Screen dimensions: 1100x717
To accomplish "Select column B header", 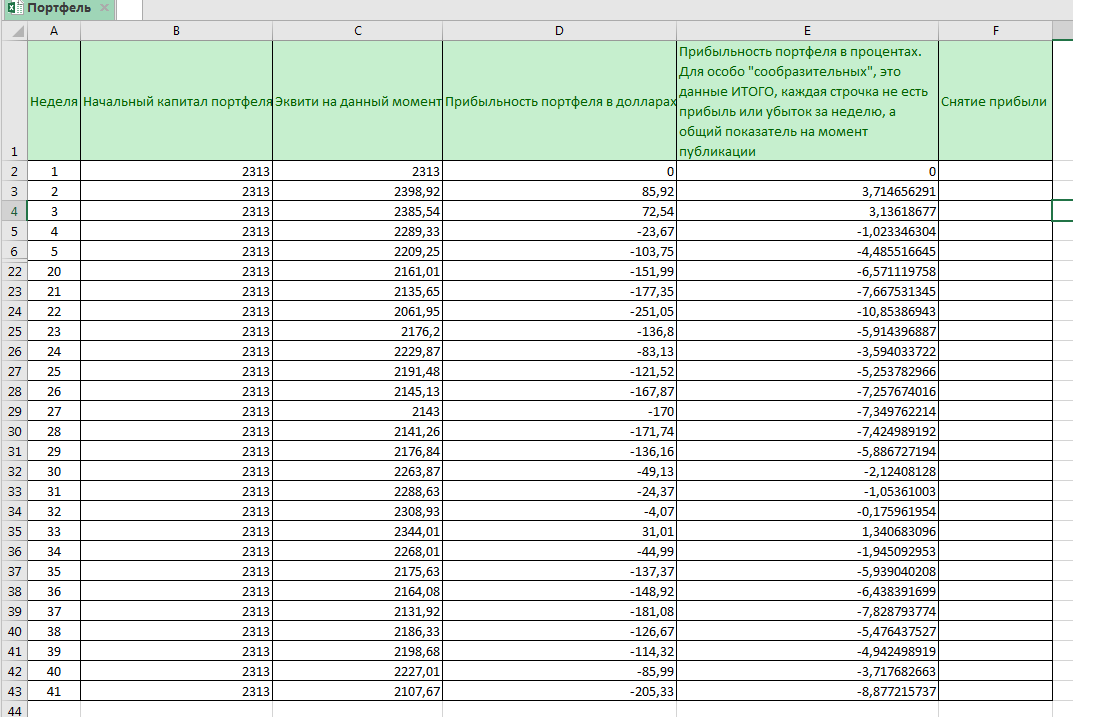I will click(176, 31).
